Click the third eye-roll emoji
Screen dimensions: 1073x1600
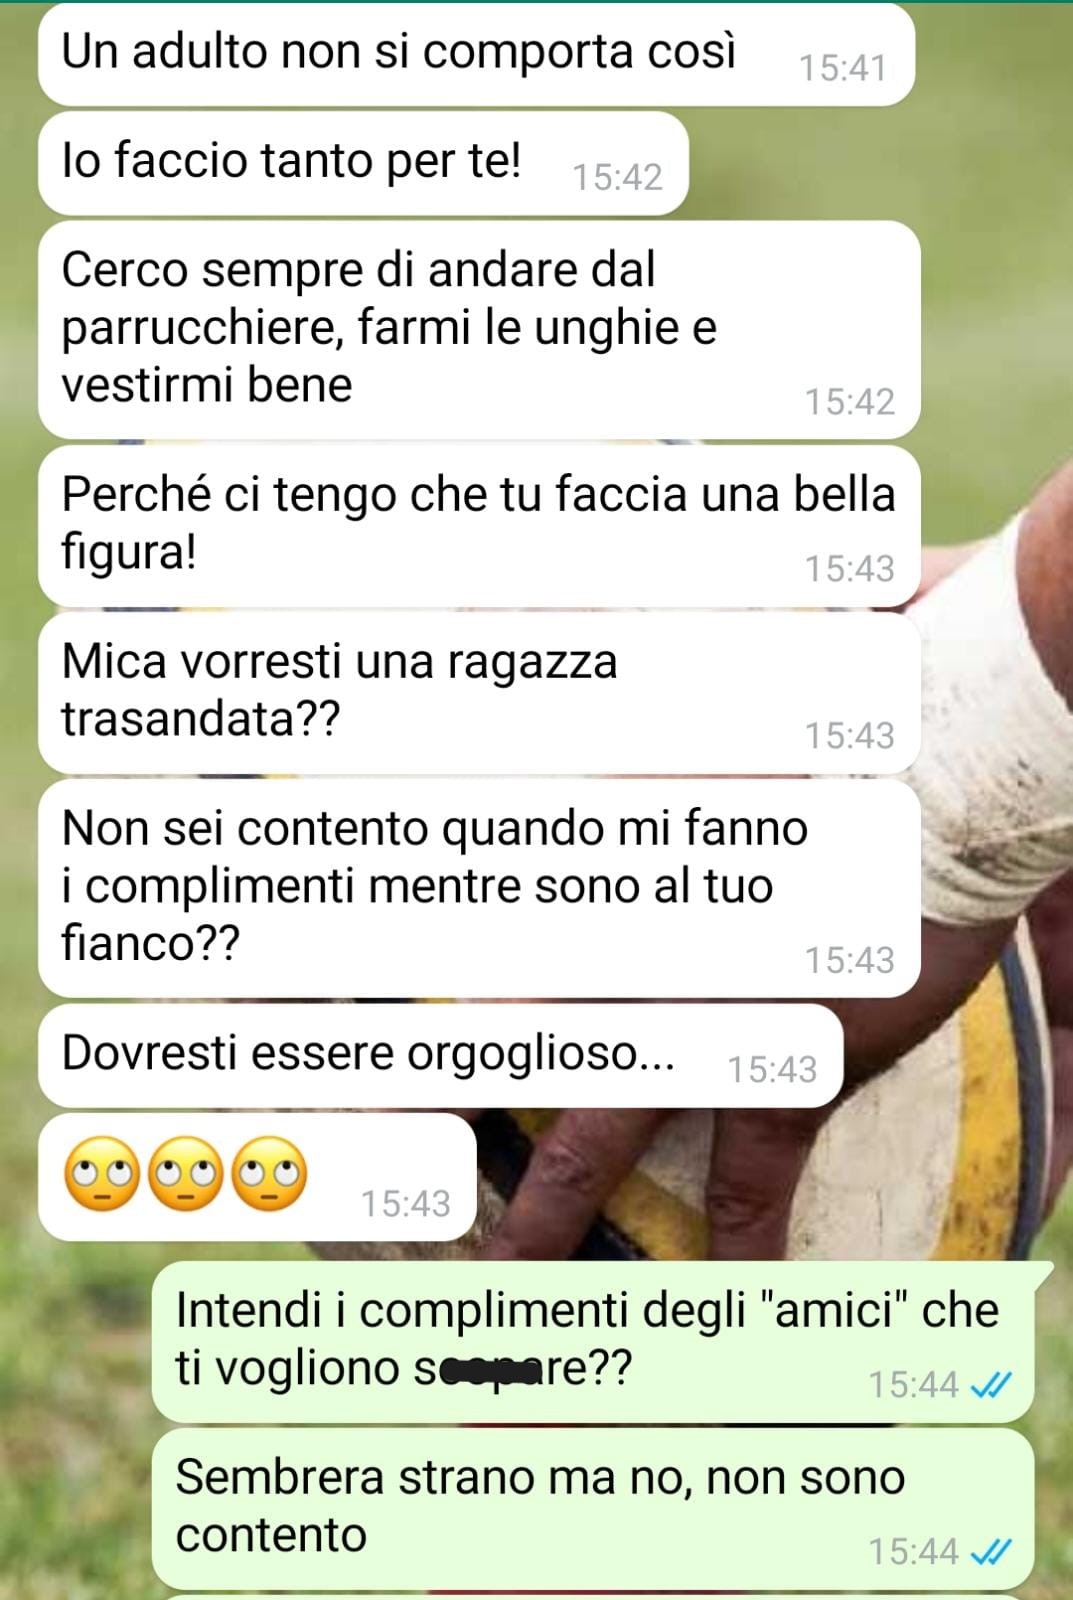click(270, 1174)
